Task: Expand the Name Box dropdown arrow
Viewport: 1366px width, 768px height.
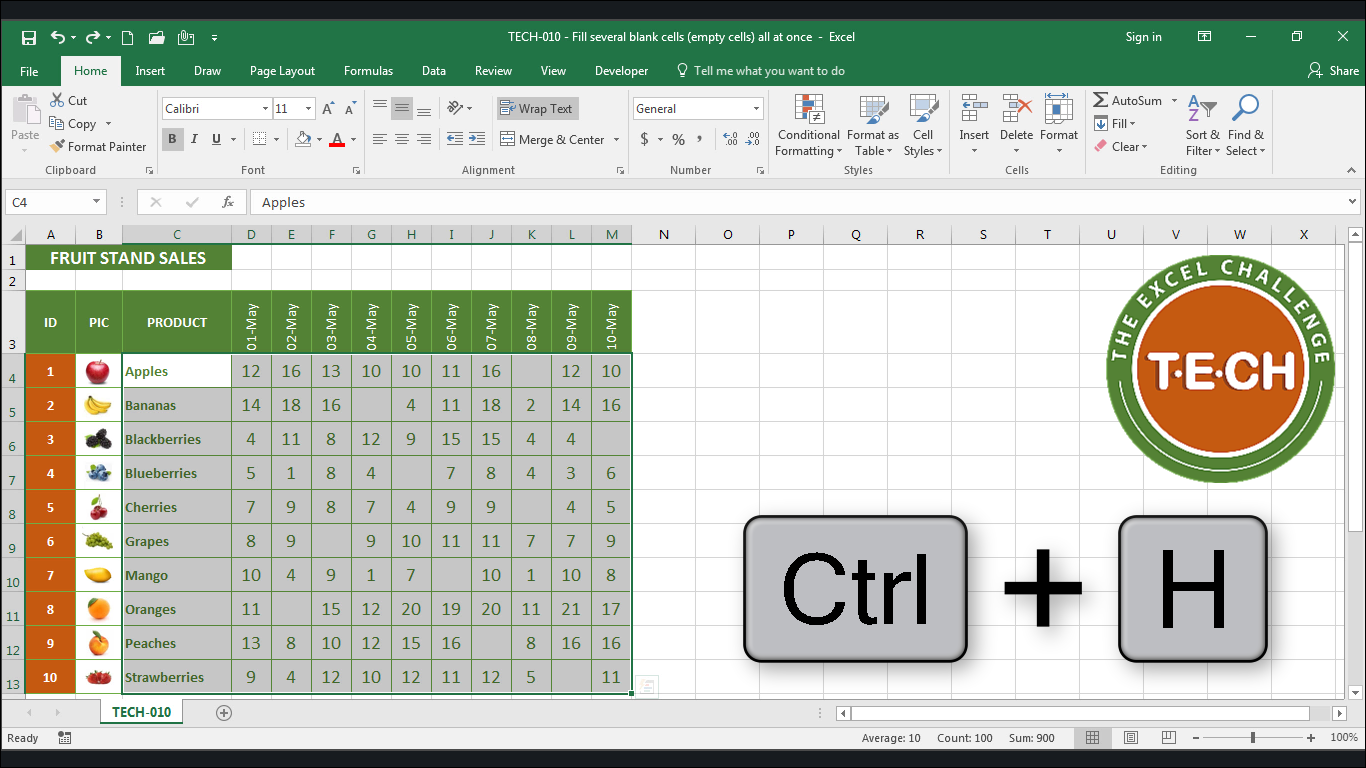Action: point(97,202)
